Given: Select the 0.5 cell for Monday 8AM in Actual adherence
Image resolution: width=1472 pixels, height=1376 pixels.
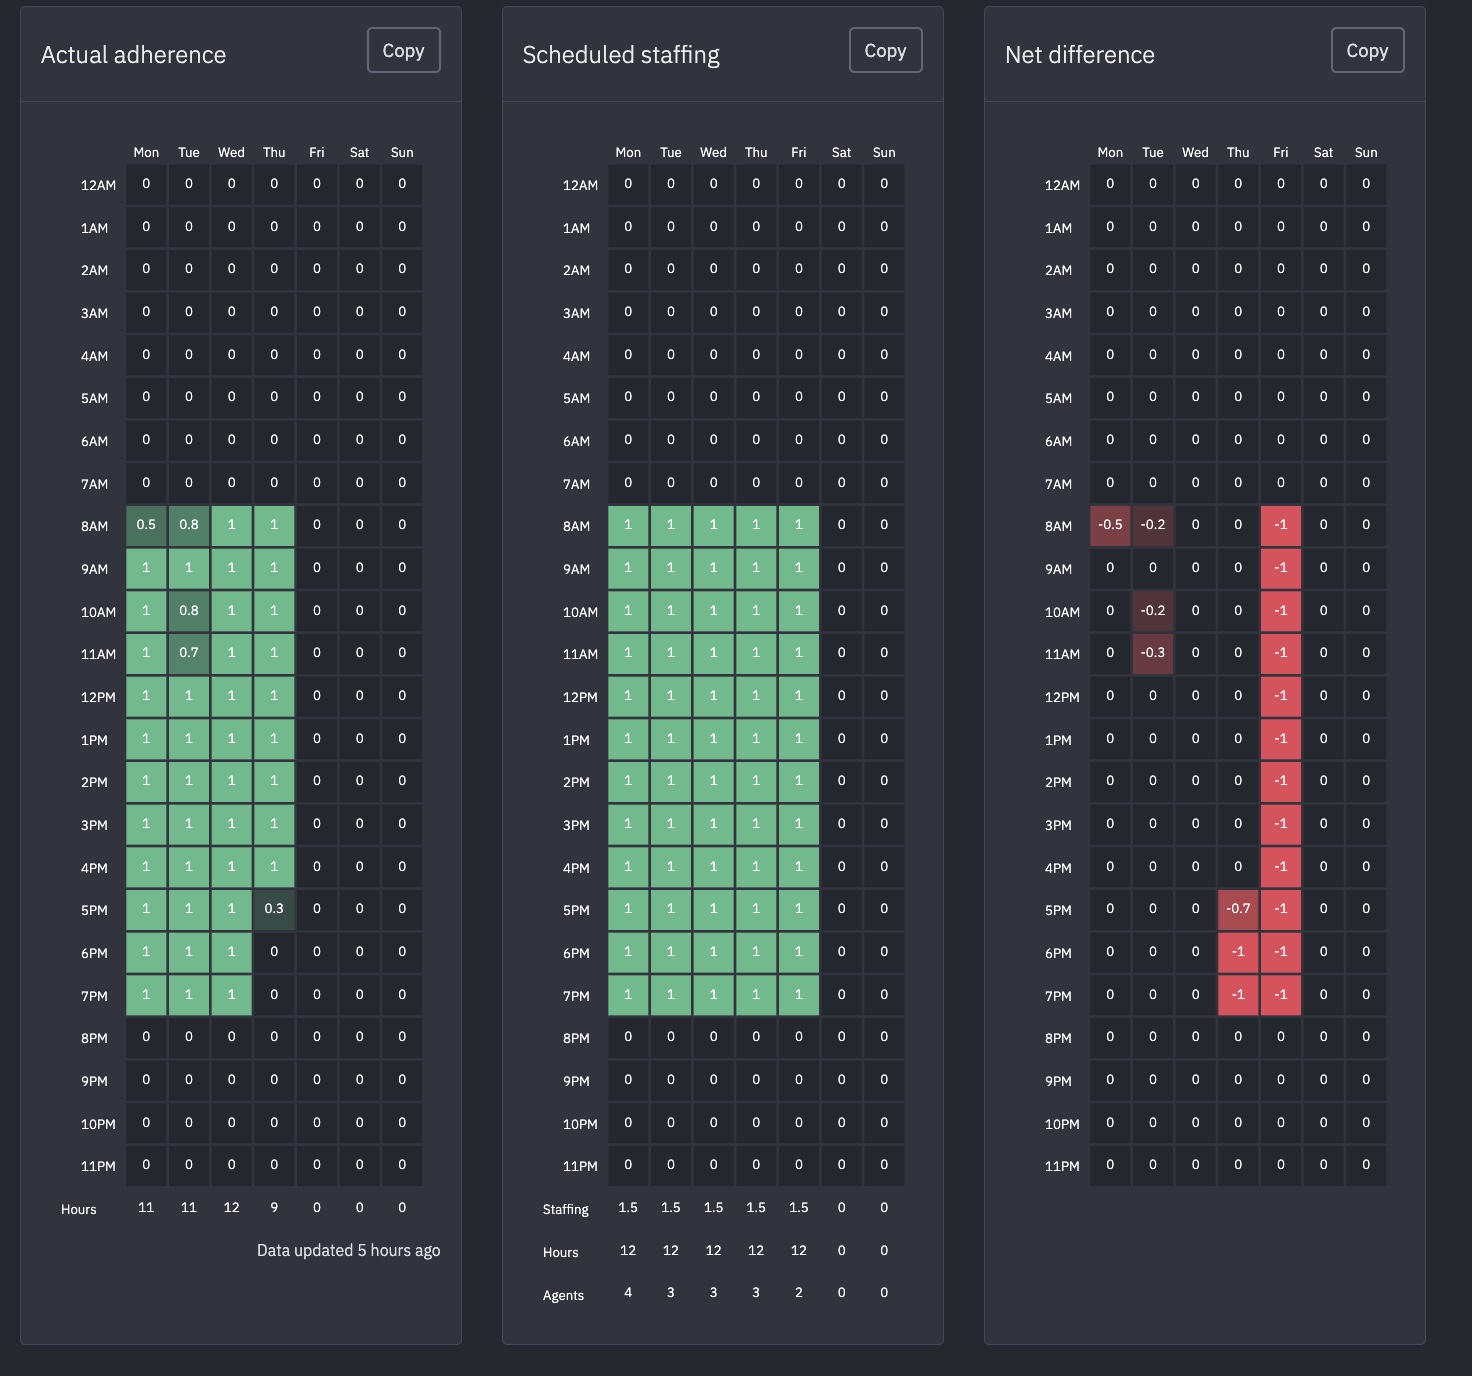Looking at the screenshot, I should click(x=146, y=525).
